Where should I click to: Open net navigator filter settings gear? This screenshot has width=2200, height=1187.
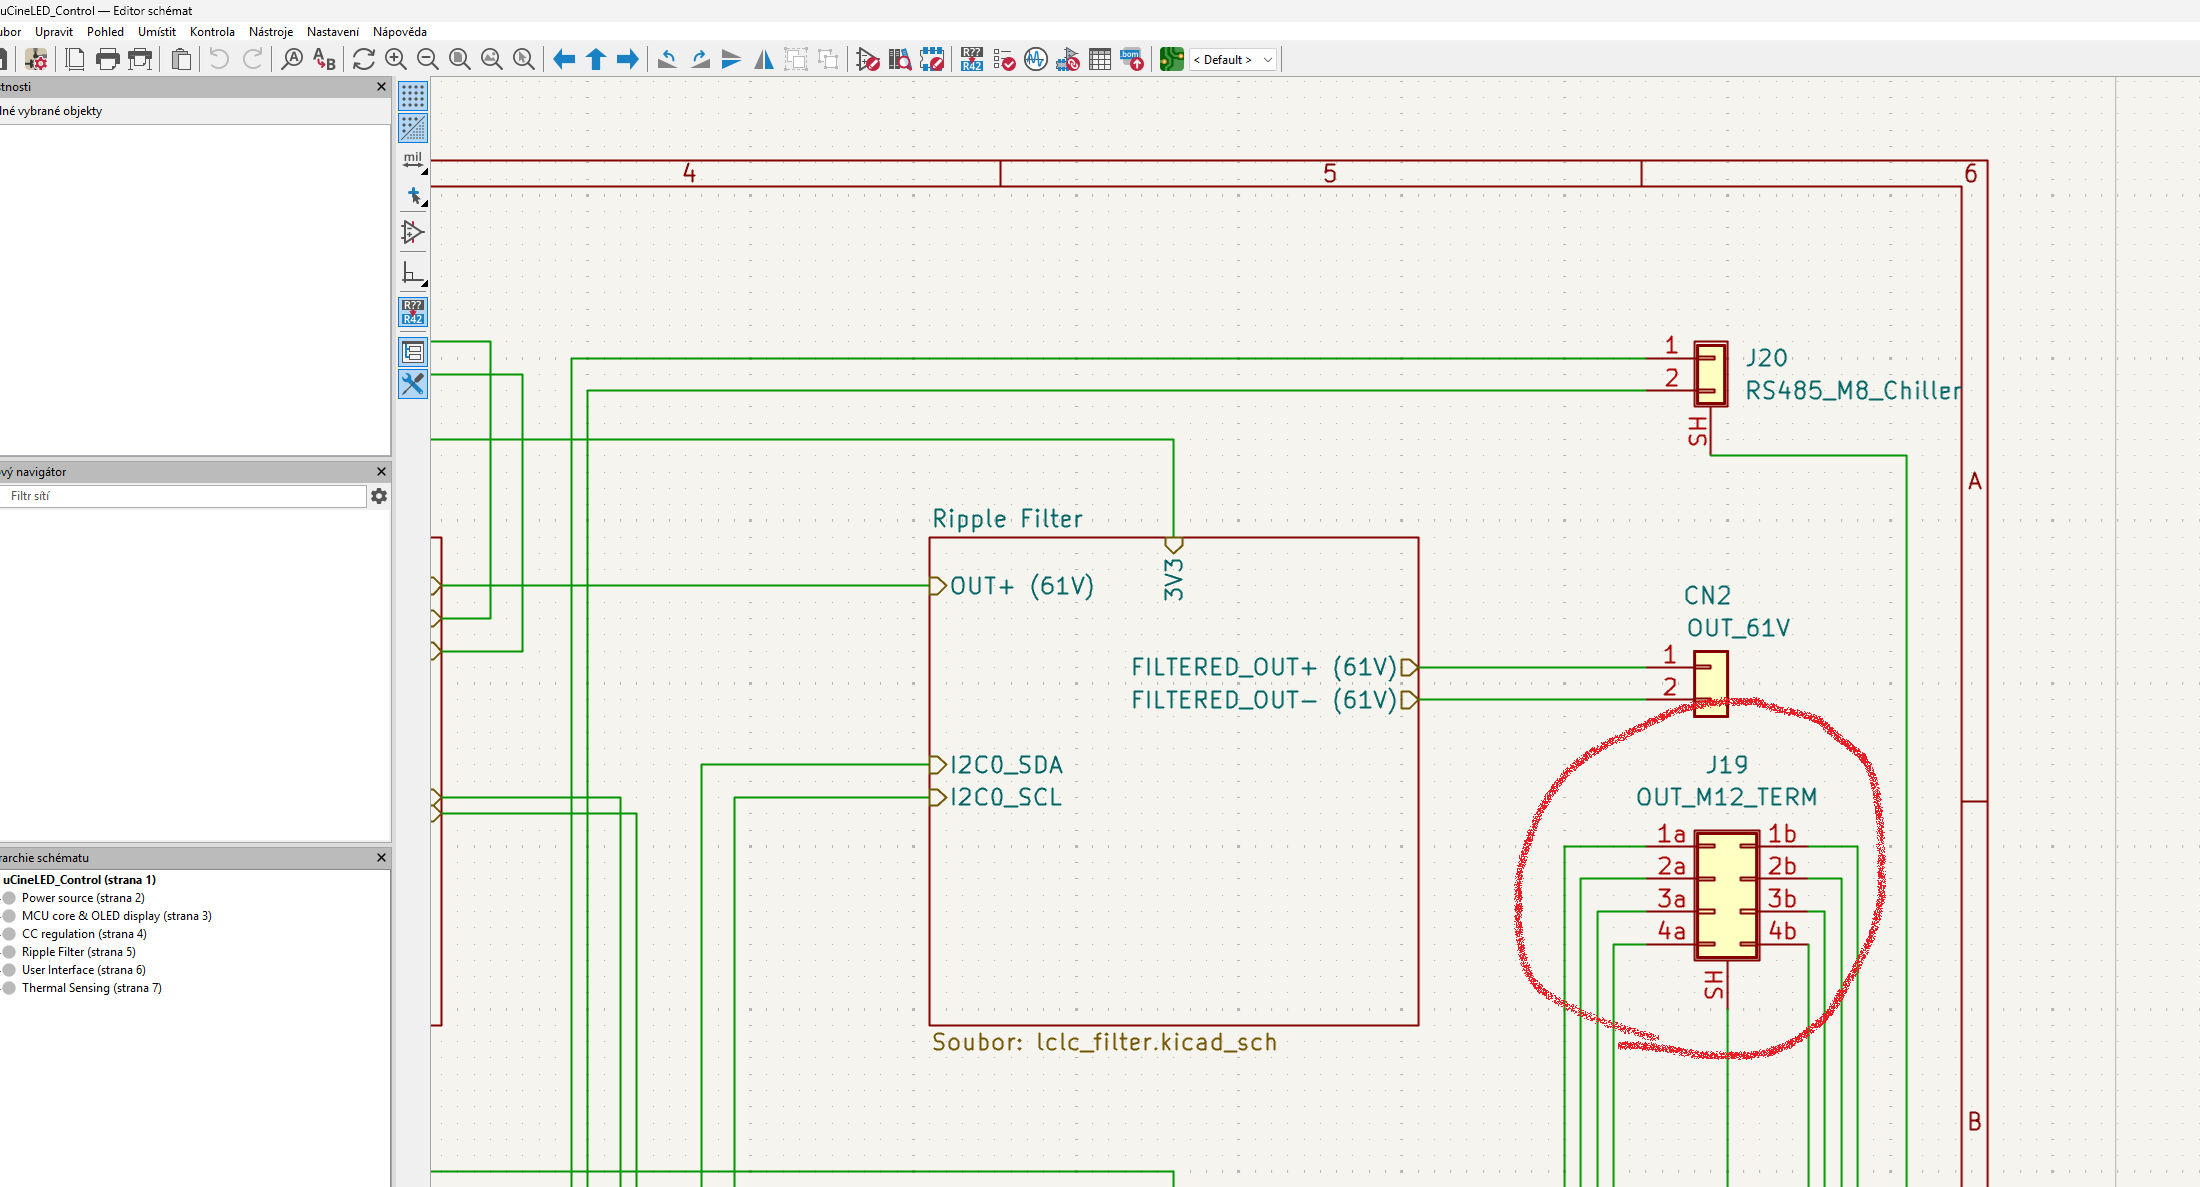tap(379, 496)
